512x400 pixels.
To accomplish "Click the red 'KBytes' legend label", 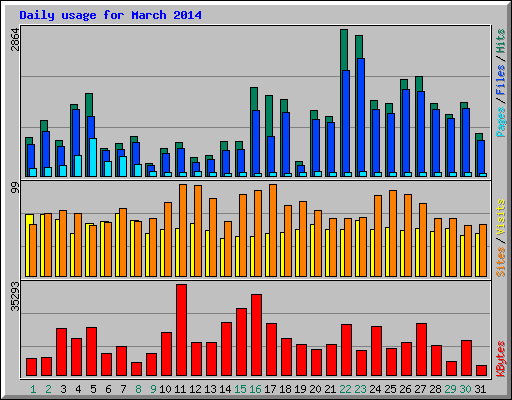I will point(501,359).
